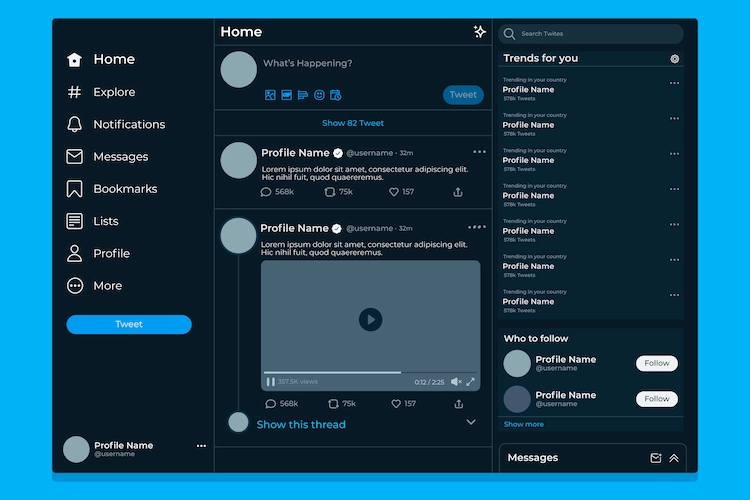Expand thread using chevron beside Show this thread
Image resolution: width=750 pixels, height=500 pixels.
tap(471, 422)
